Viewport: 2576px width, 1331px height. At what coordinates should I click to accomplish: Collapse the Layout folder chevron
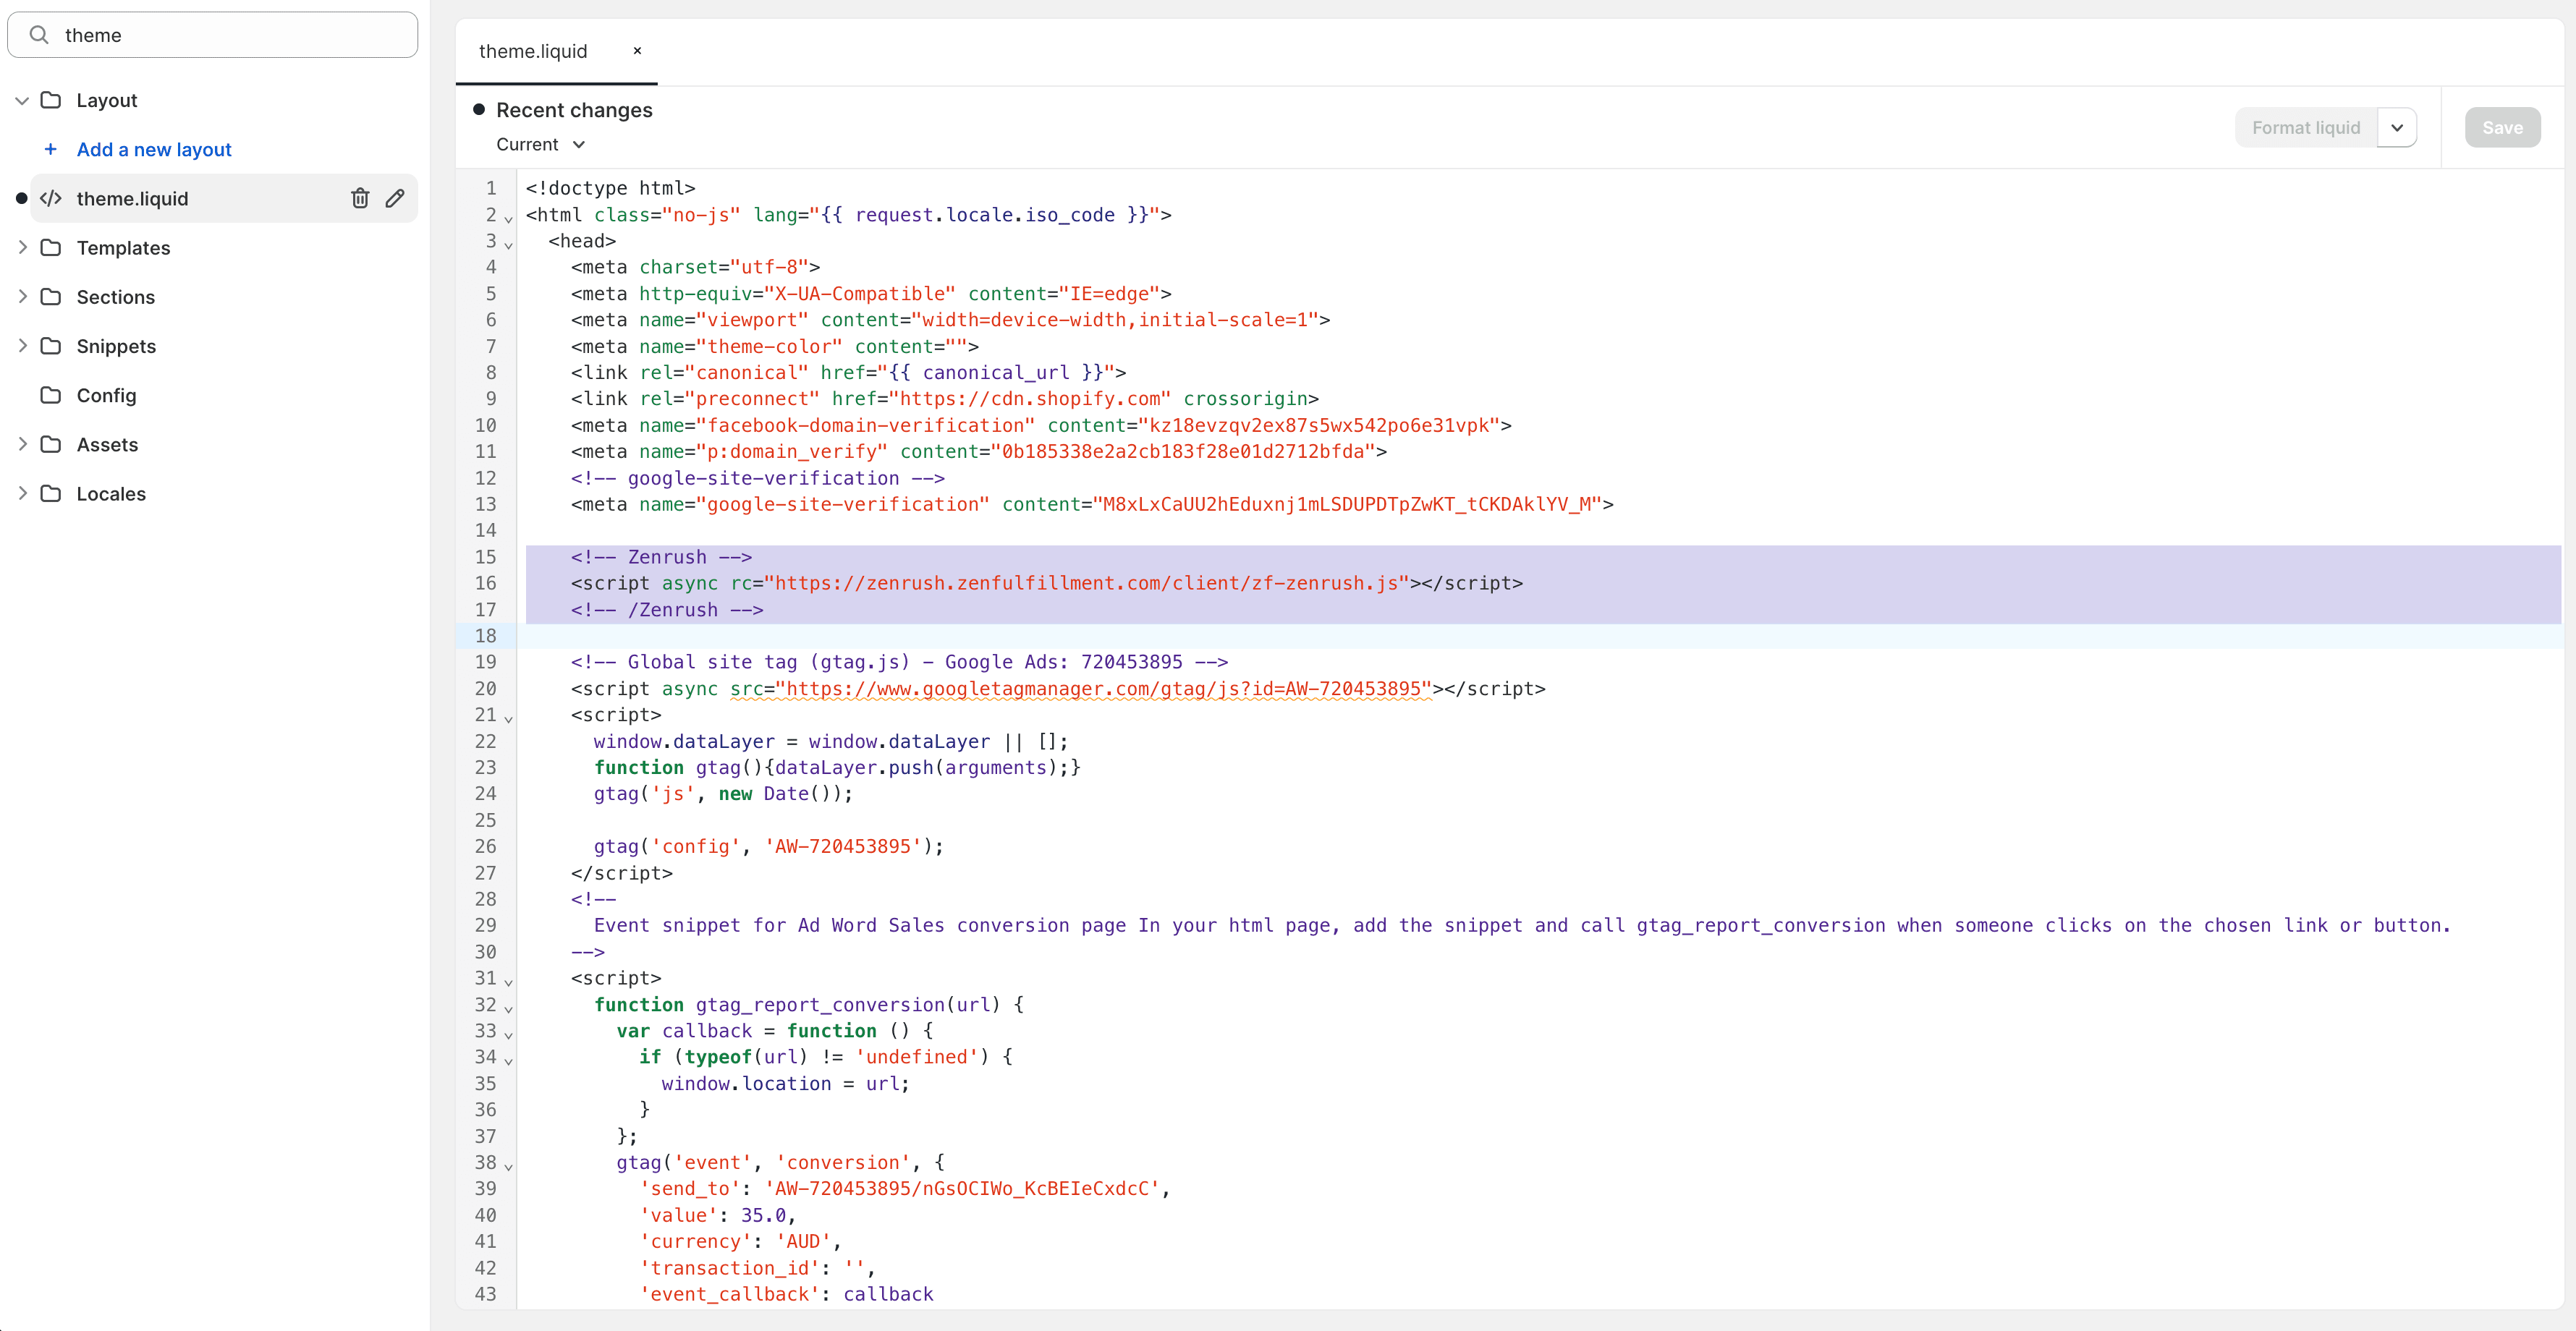(22, 100)
